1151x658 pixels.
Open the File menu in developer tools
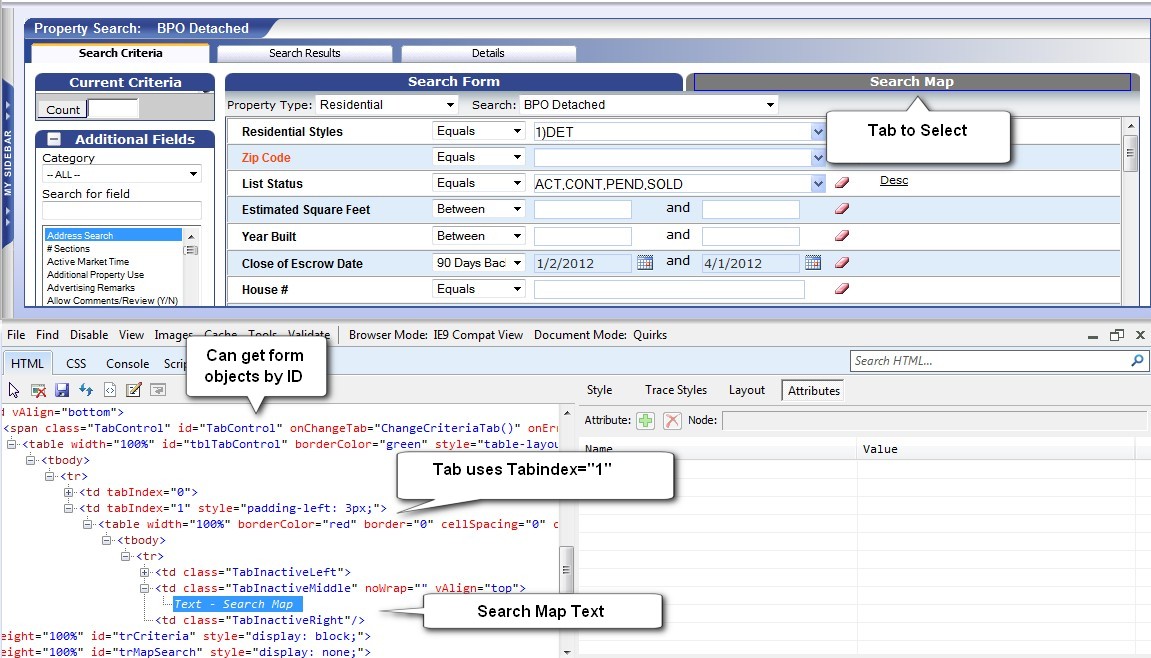[x=16, y=335]
